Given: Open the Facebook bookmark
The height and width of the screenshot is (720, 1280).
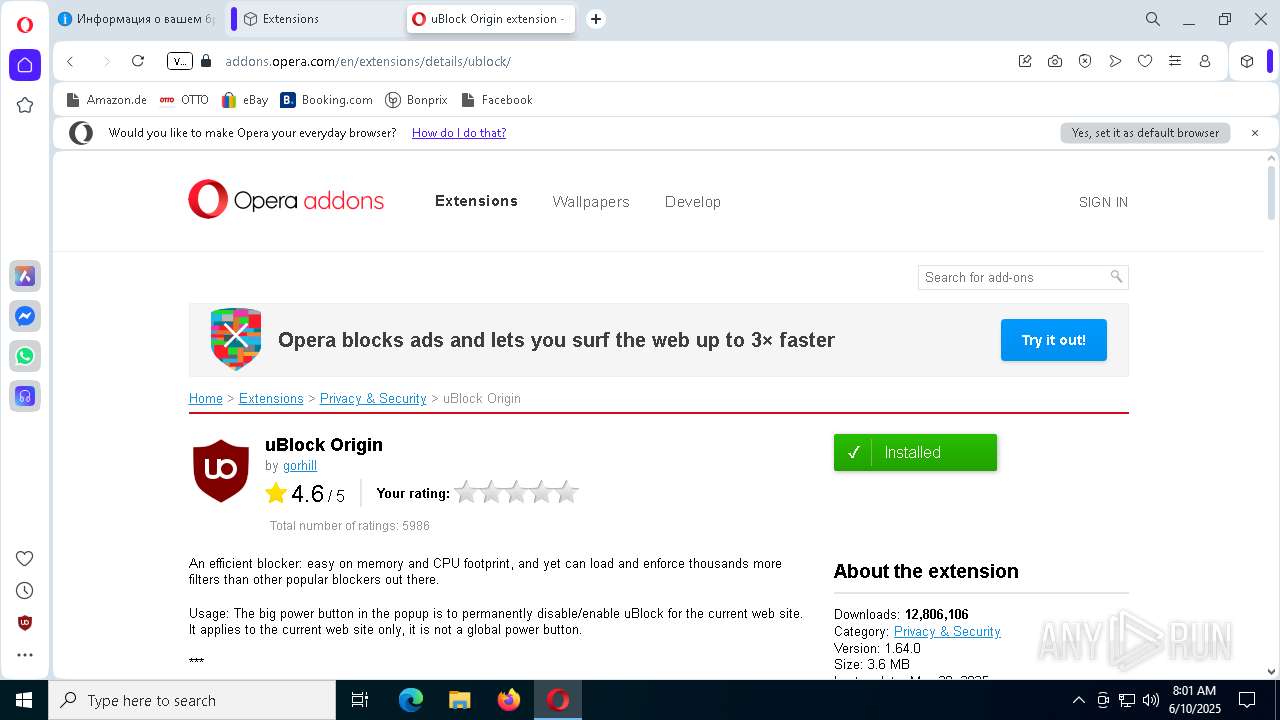Looking at the screenshot, I should point(496,100).
